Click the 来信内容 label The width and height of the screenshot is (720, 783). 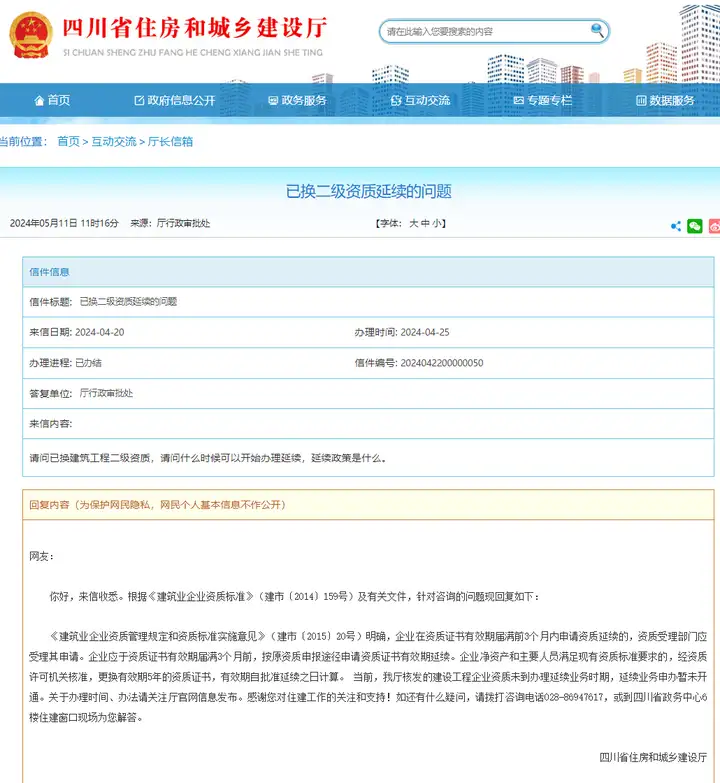pyautogui.click(x=50, y=424)
